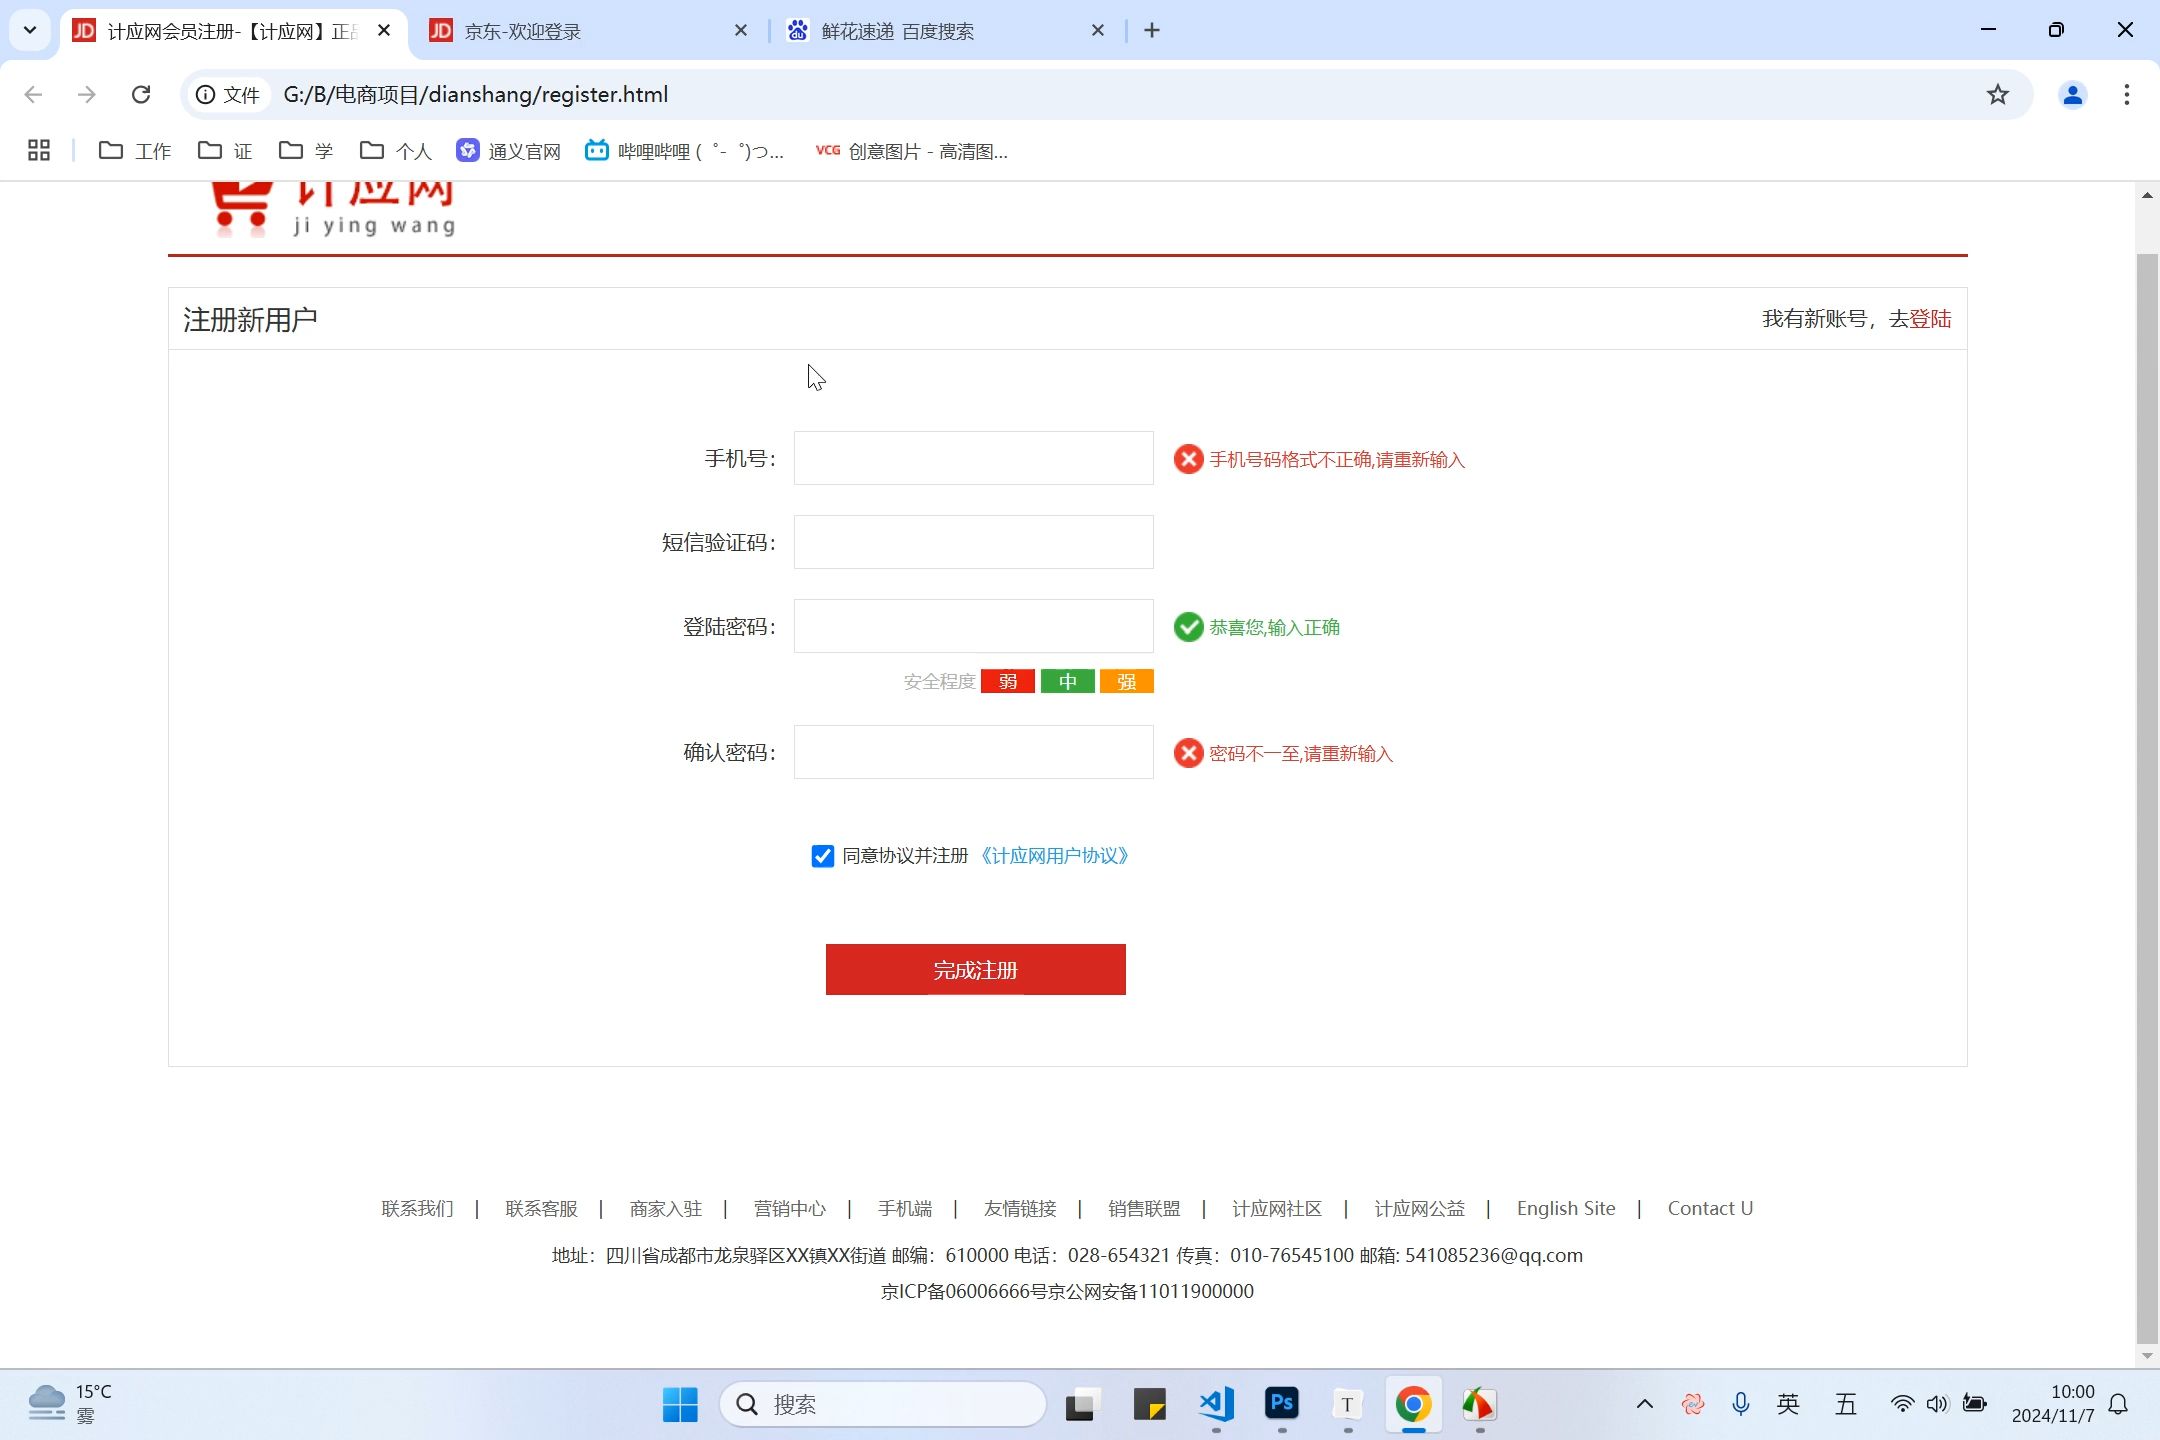Open the Typora T app on taskbar
The image size is (2160, 1440).
tap(1348, 1404)
